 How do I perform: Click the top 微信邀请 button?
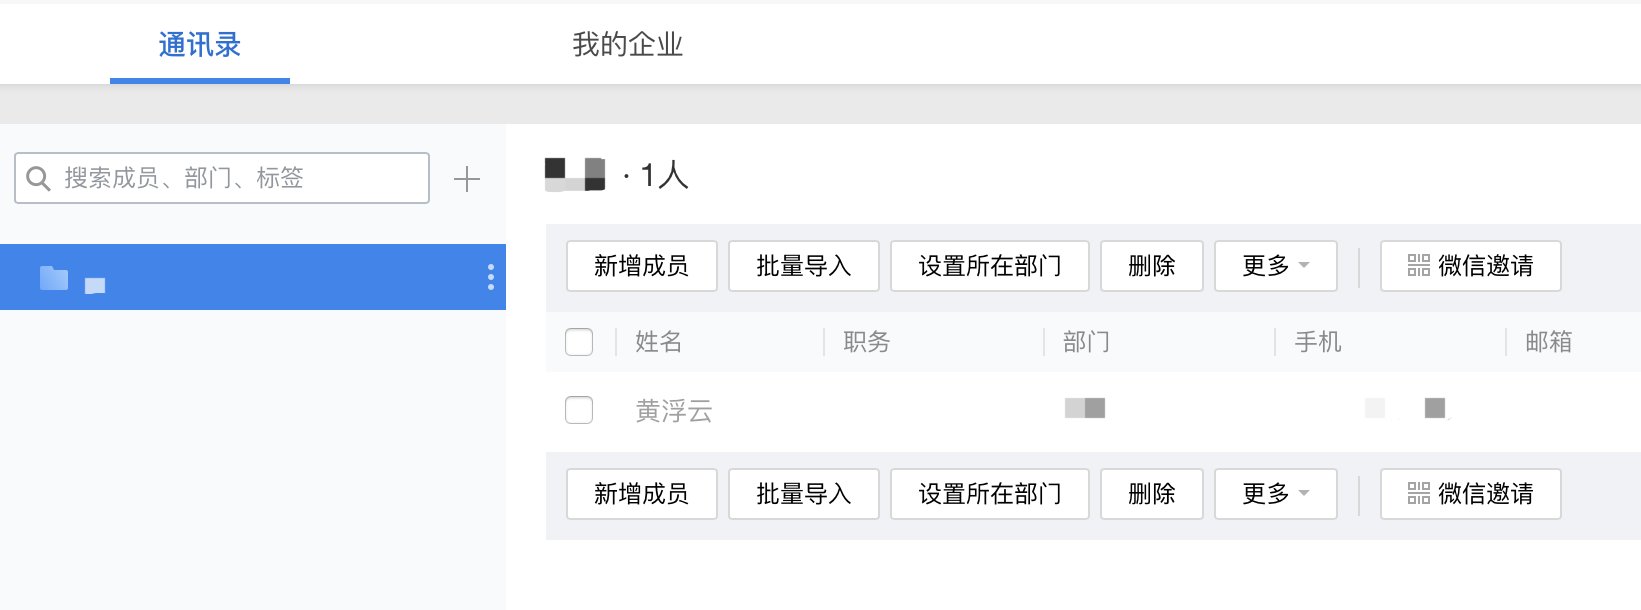[x=1469, y=266]
